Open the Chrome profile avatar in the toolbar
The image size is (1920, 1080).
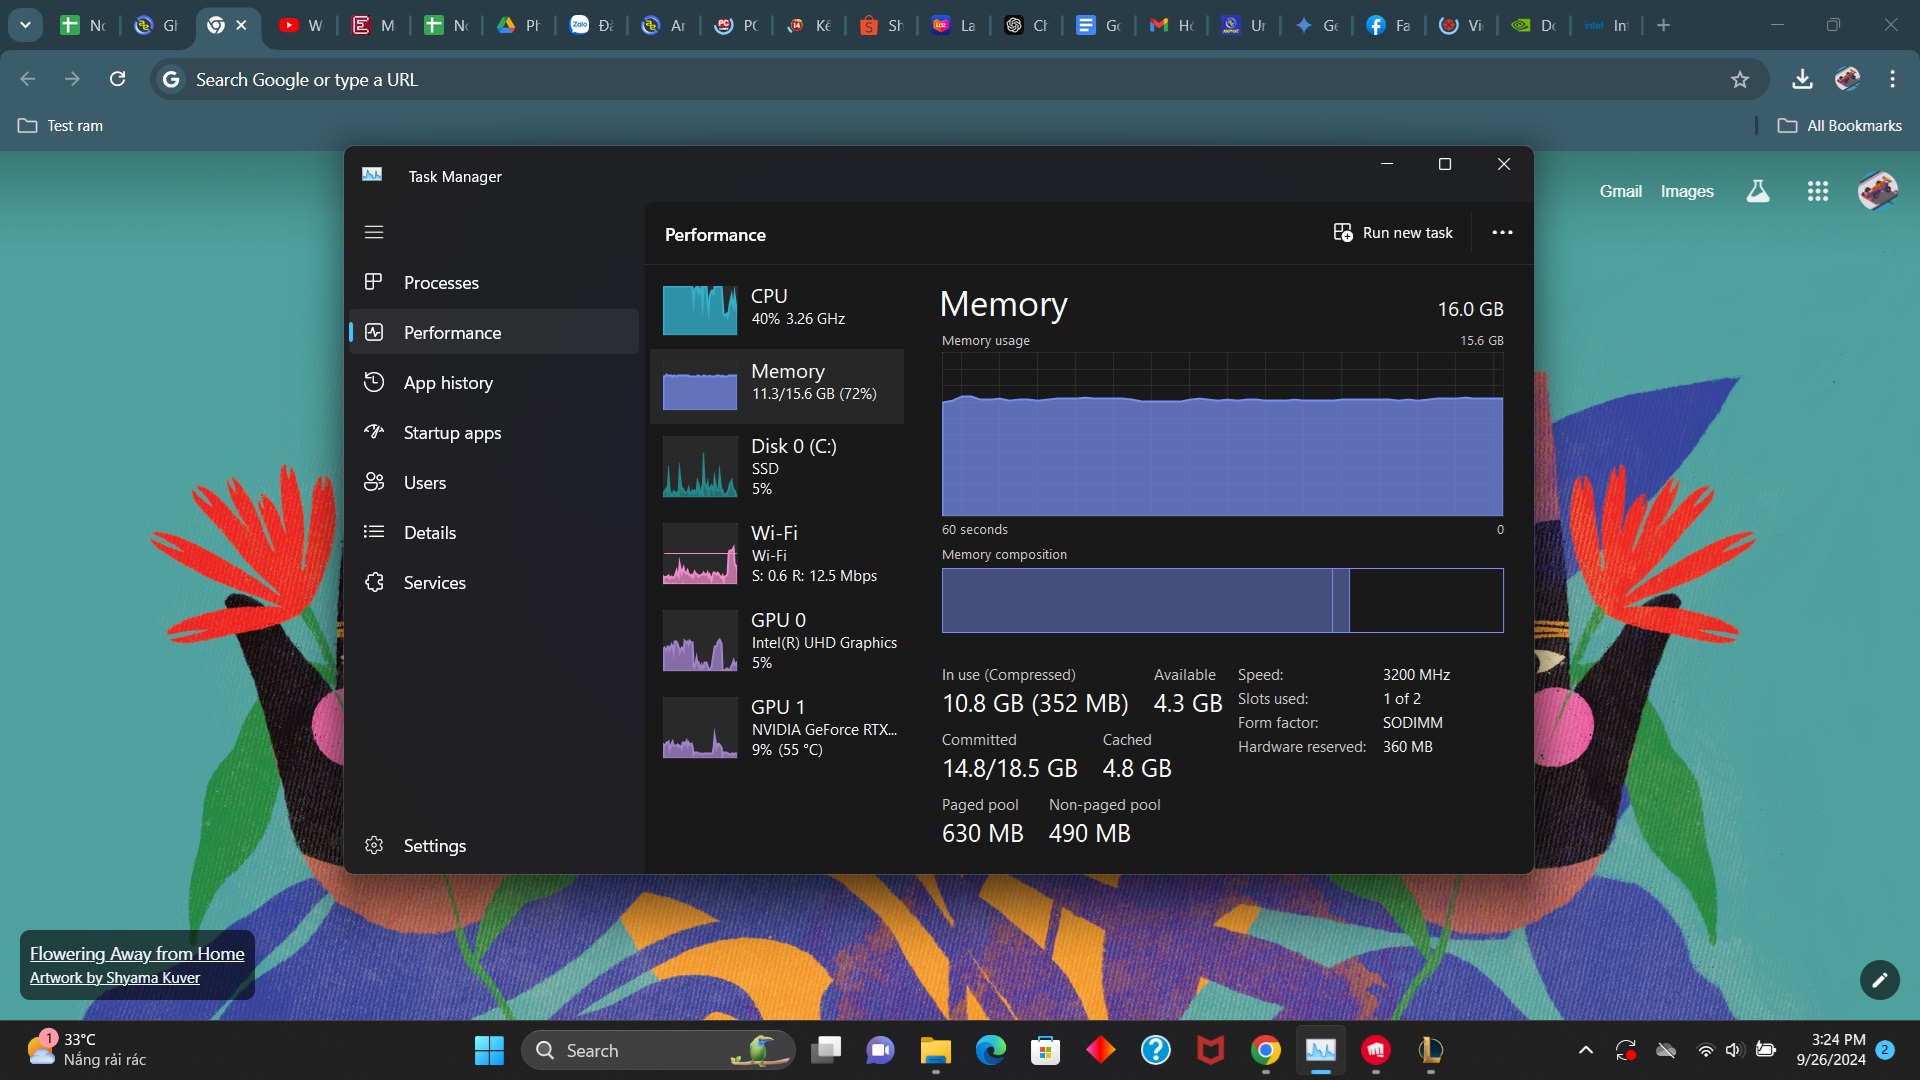click(x=1847, y=79)
